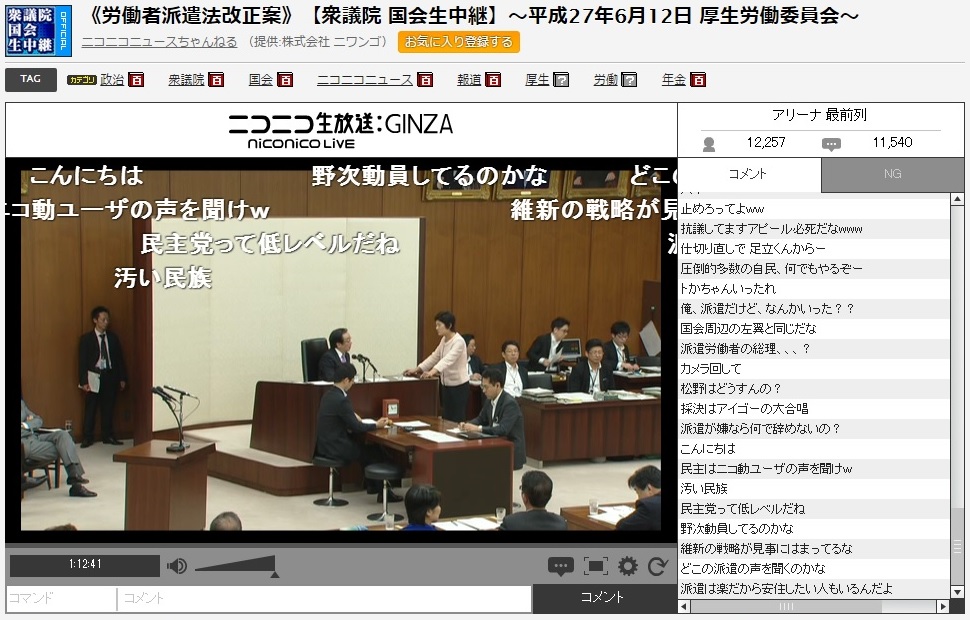Screen dimensions: 970x620
Task: Open the 政治 tag link
Action: click(x=112, y=80)
